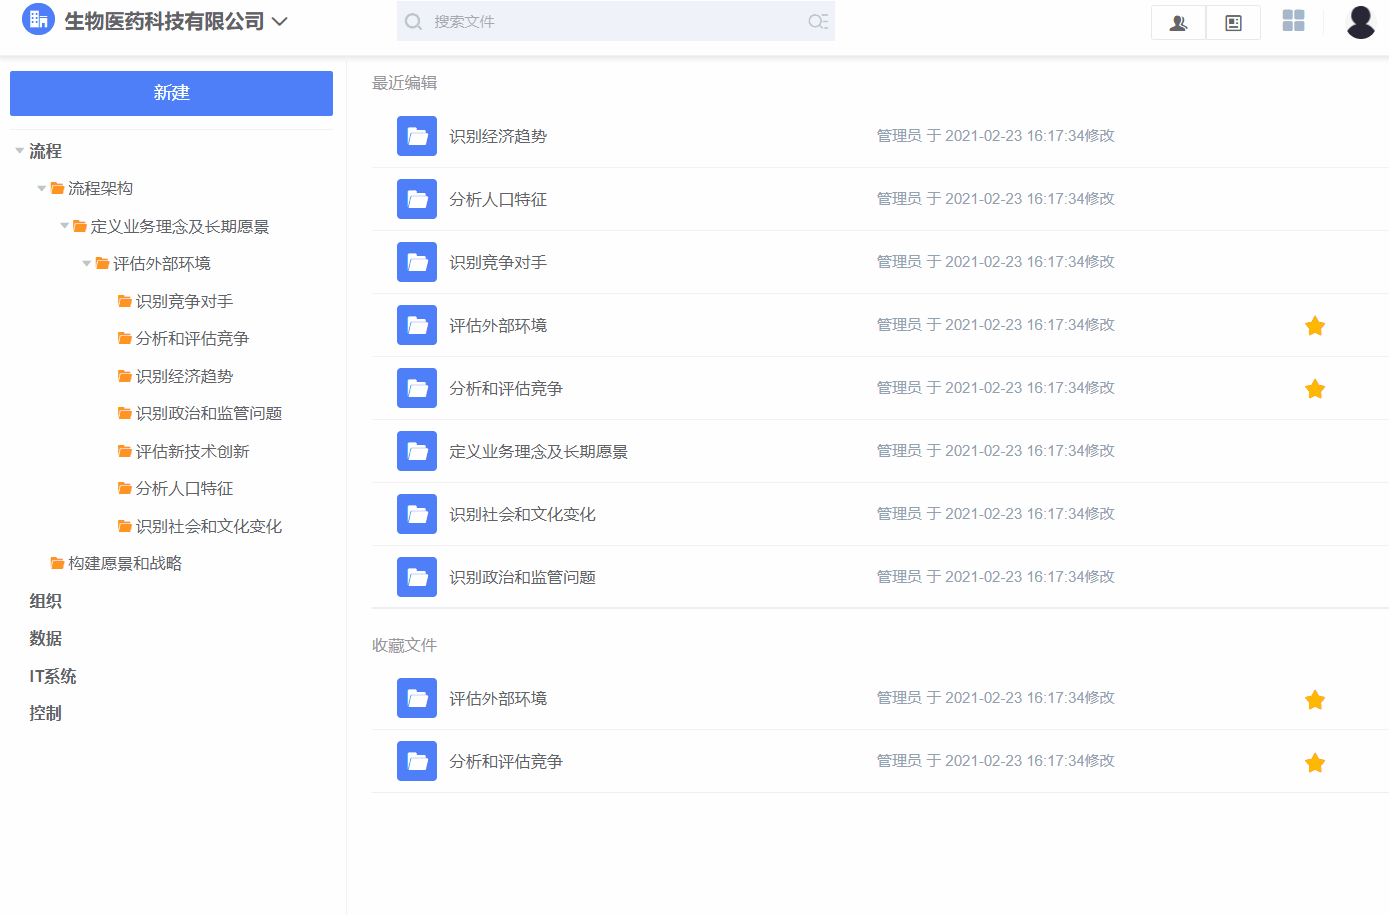Open the 识别经济趋势 folder icon
This screenshot has height=915, width=1389.
tap(417, 136)
